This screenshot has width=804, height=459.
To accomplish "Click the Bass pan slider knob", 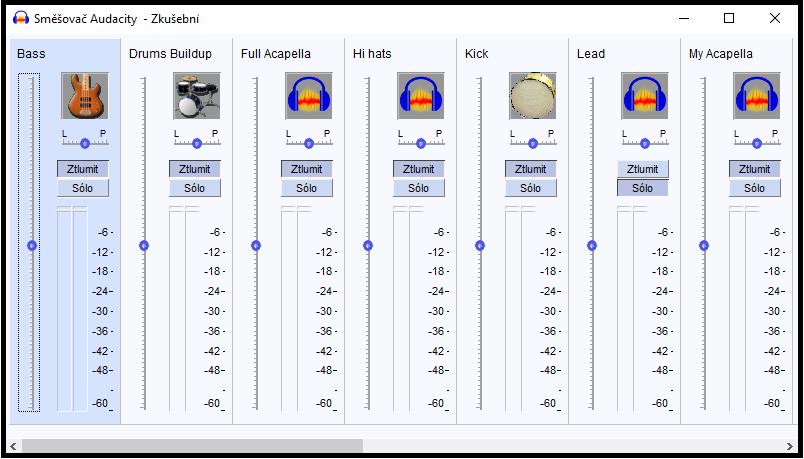I will [85, 144].
